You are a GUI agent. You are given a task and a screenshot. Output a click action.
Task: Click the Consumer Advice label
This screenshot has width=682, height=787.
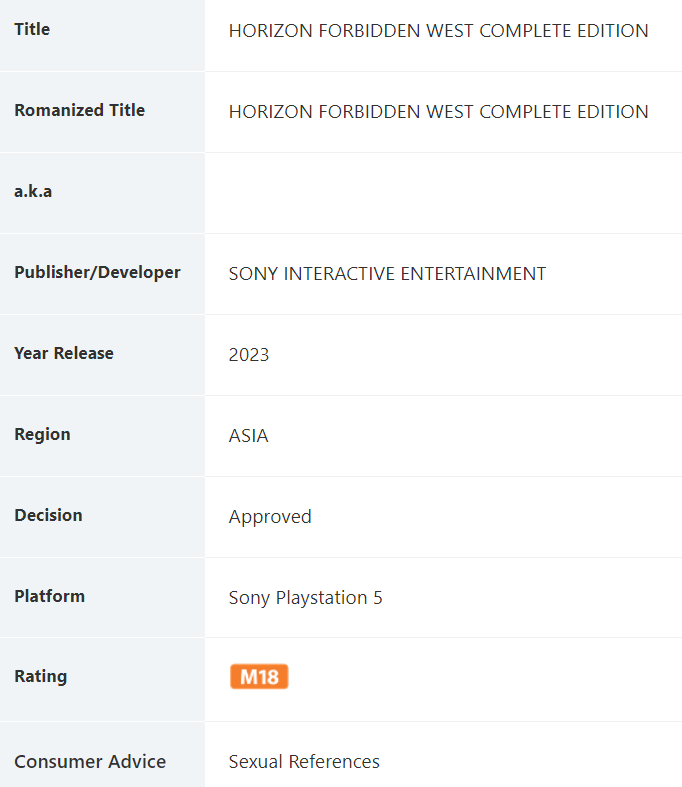90,761
